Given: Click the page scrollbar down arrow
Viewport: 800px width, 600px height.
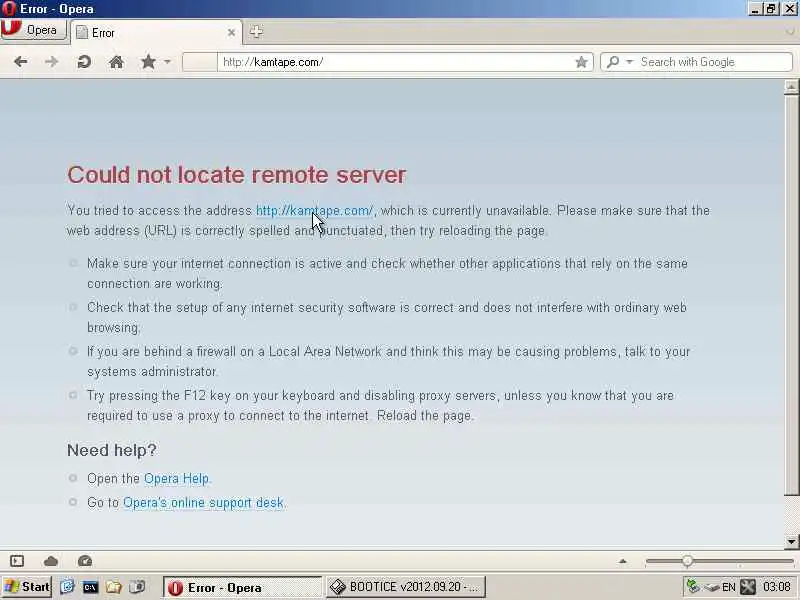Looking at the screenshot, I should [791, 541].
